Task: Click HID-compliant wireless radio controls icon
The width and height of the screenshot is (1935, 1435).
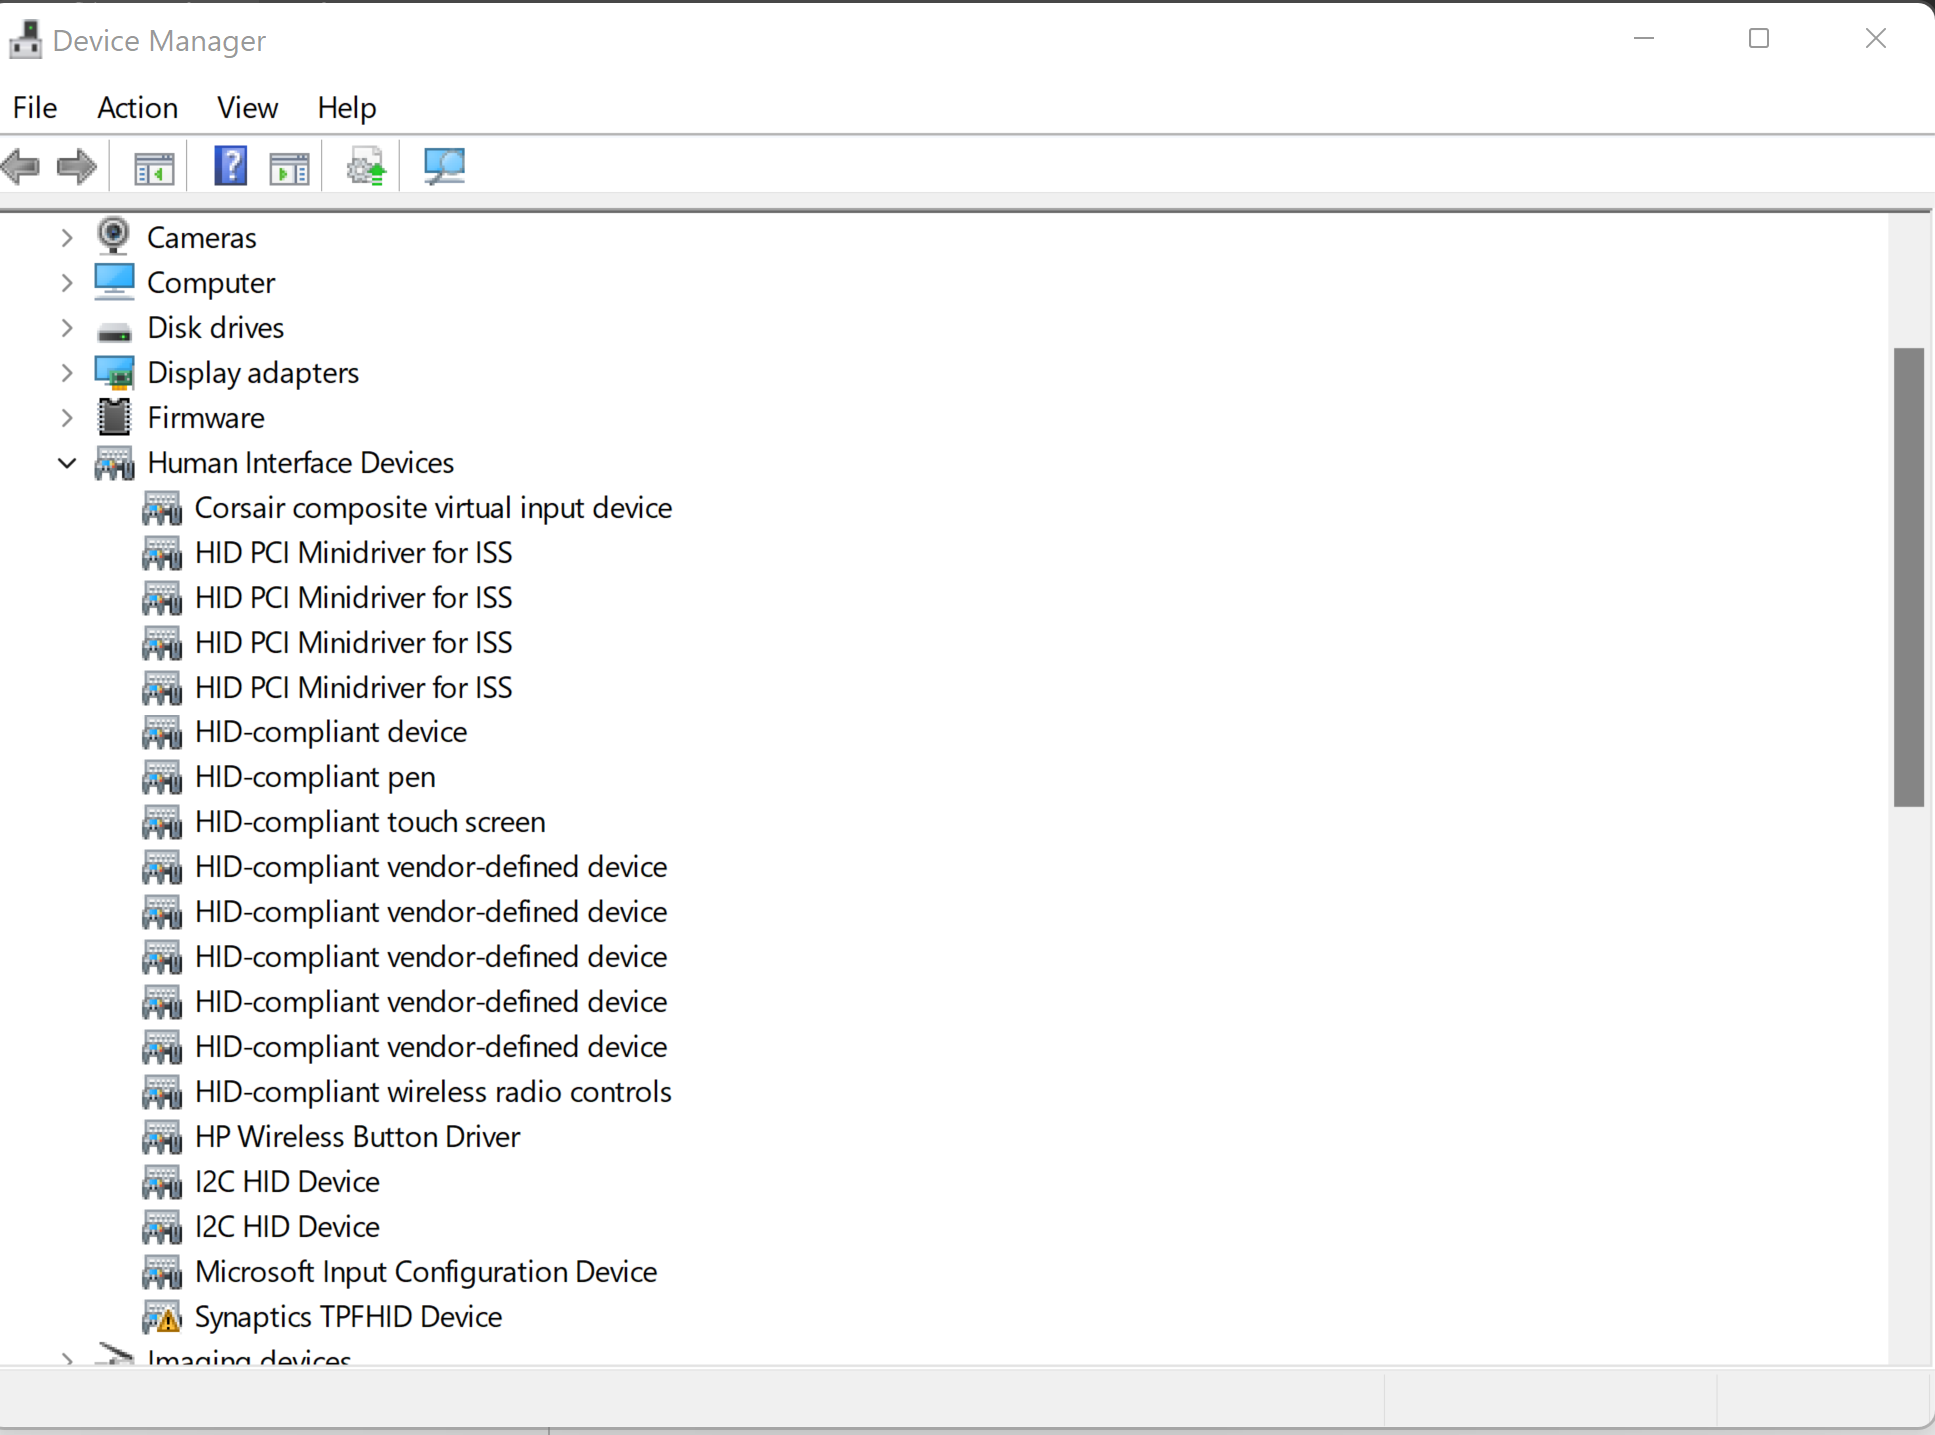Action: (x=162, y=1092)
